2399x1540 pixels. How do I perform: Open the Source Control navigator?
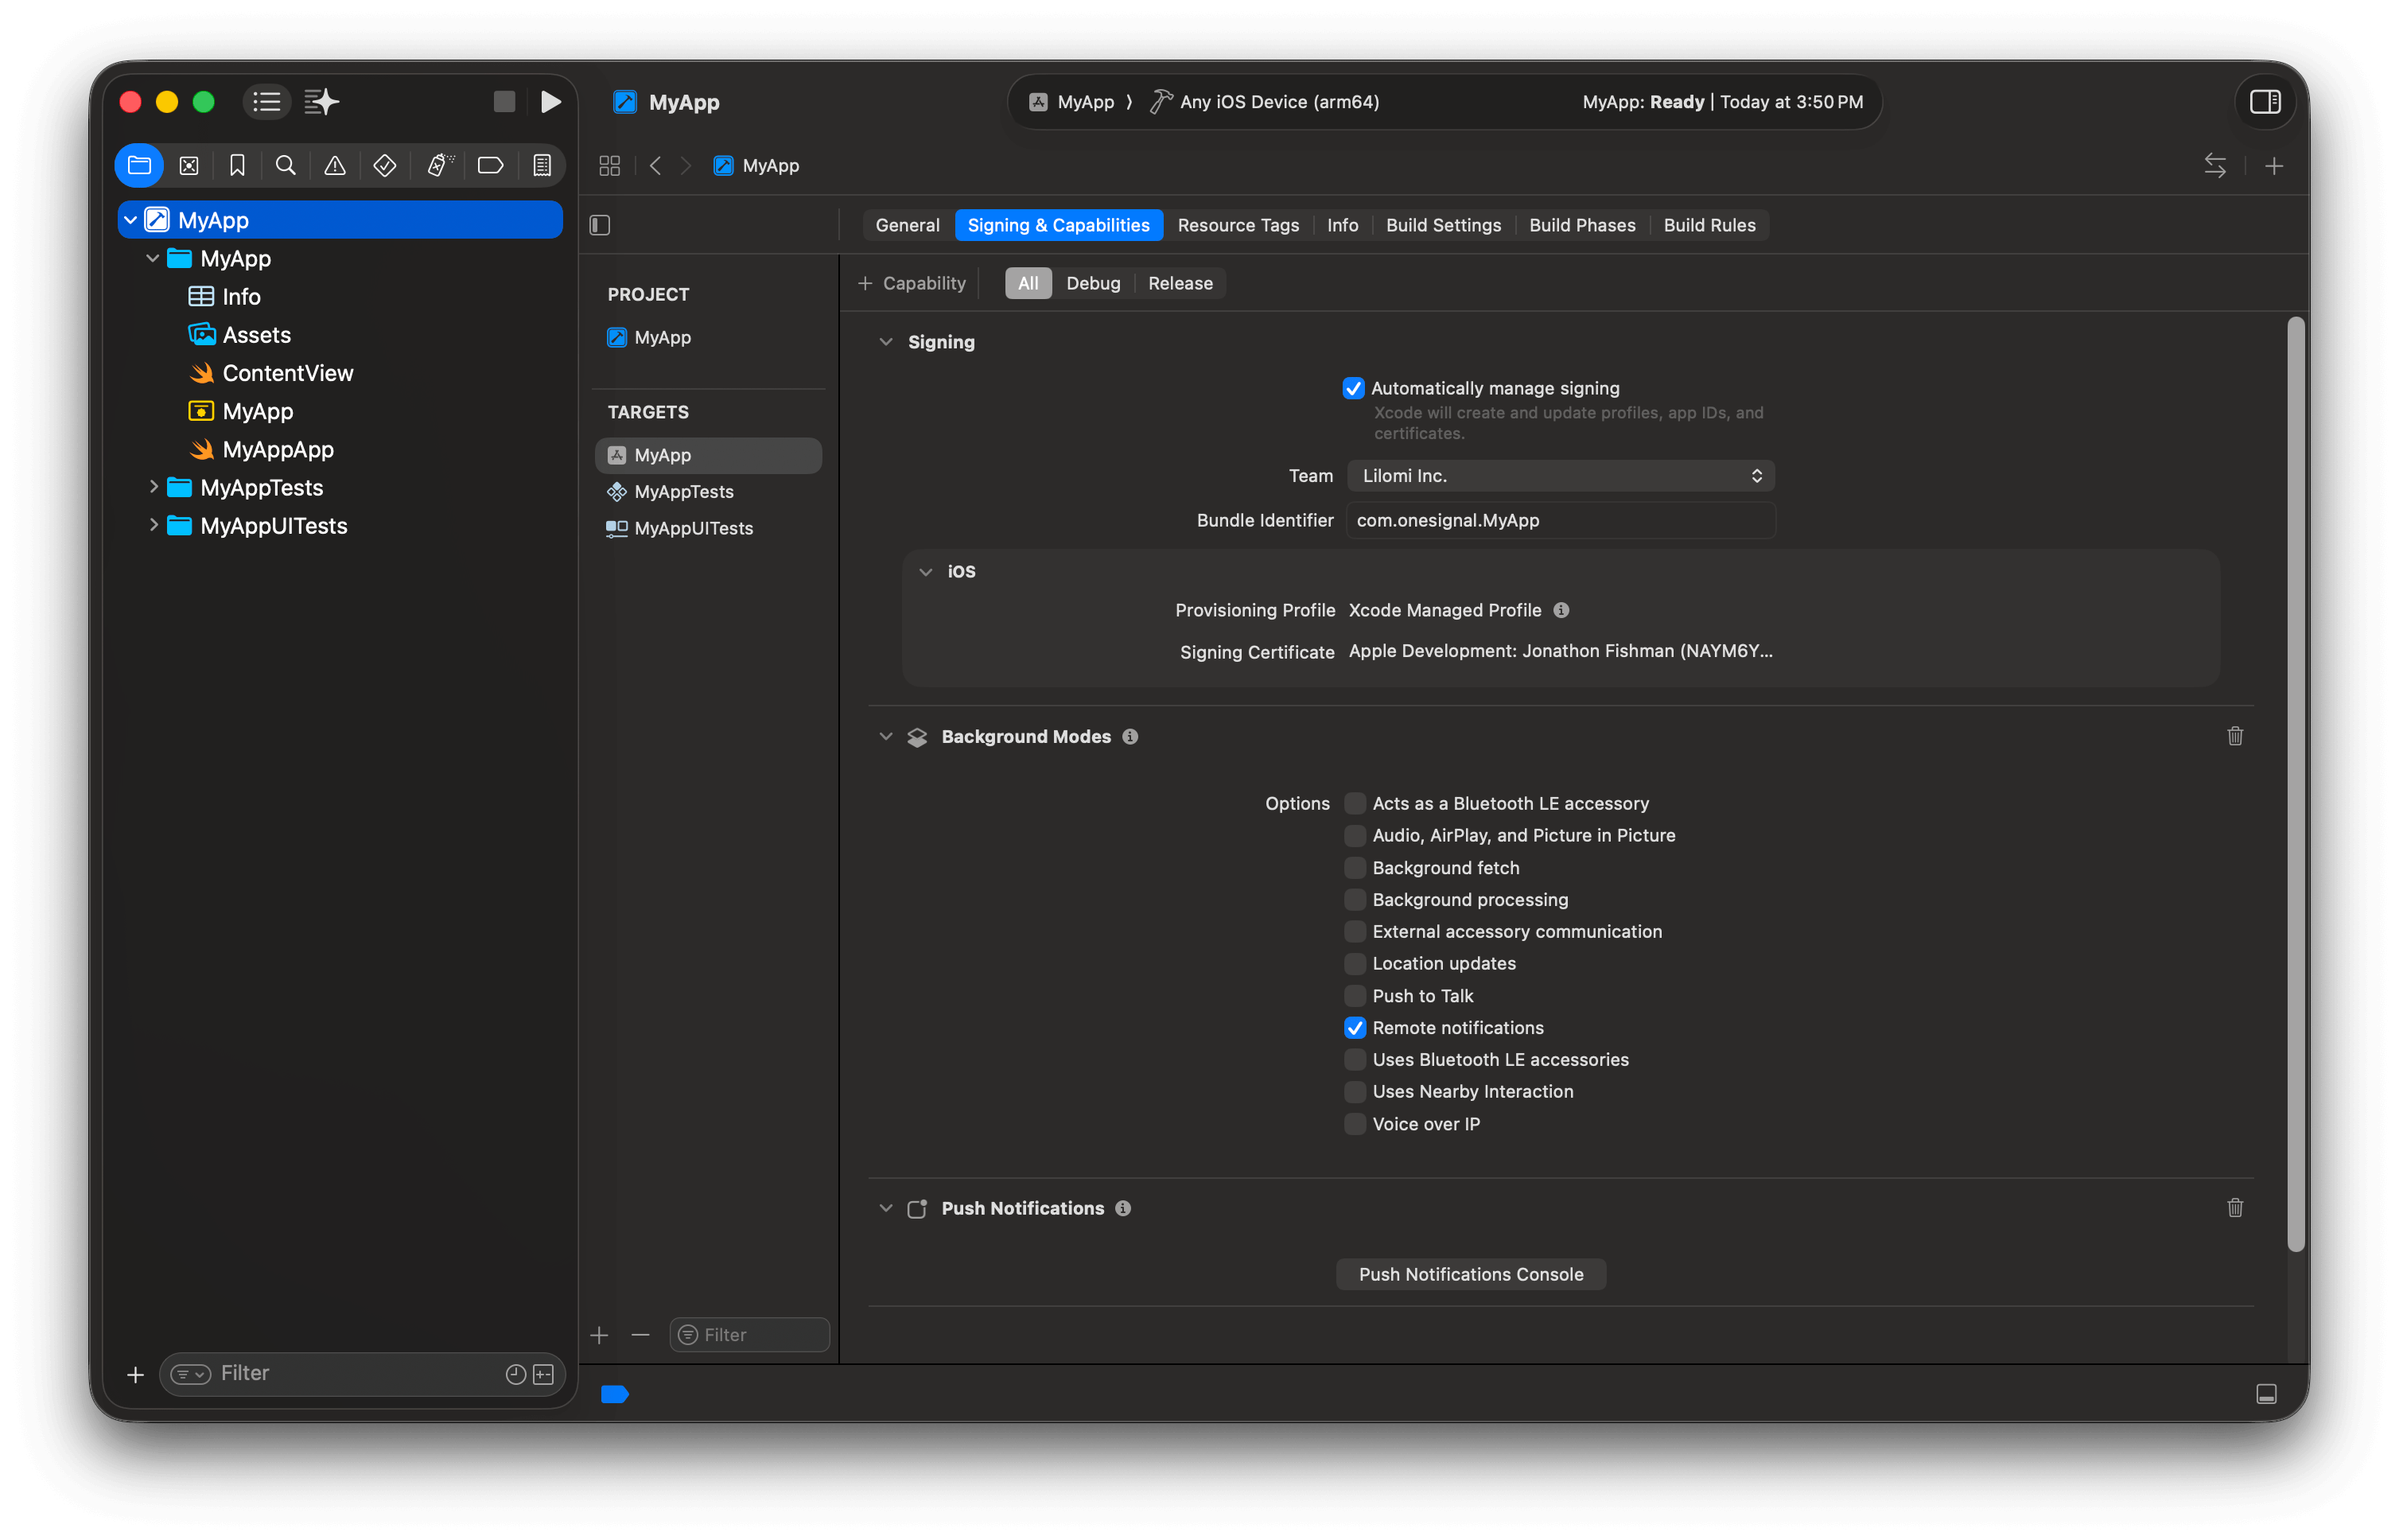coord(188,165)
